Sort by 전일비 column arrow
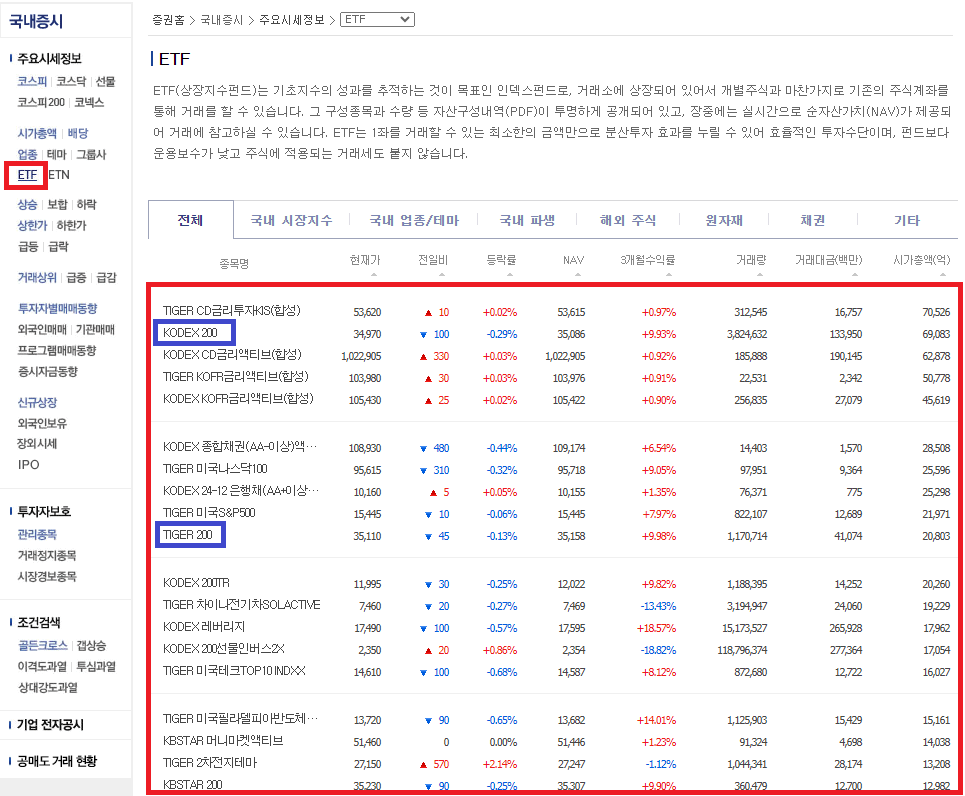Screen dimensions: 965x796 pos(442,275)
